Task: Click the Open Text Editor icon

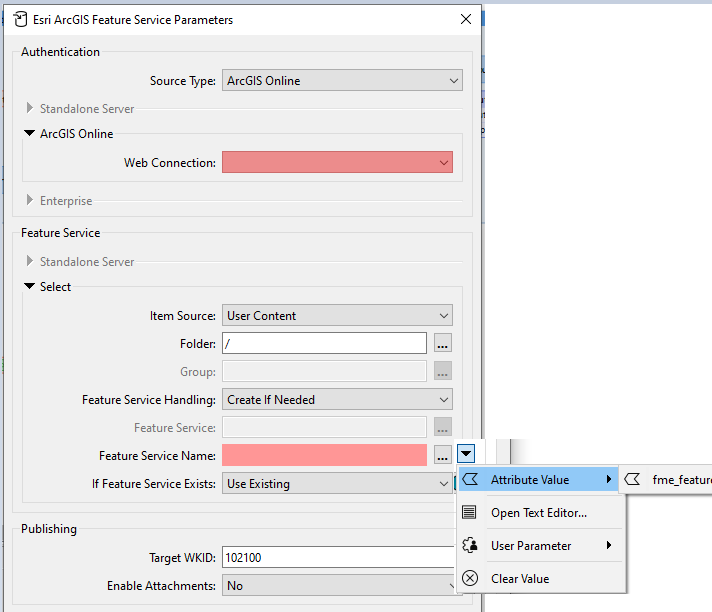Action: [469, 512]
